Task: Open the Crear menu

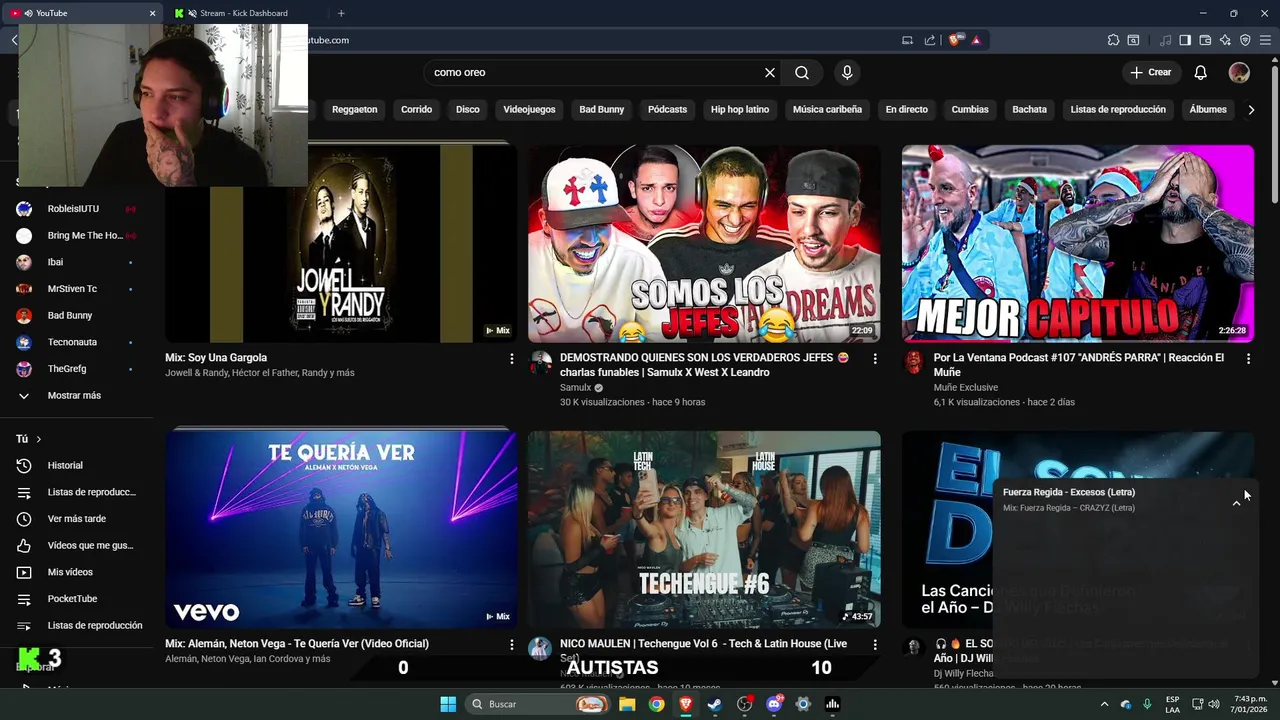Action: click(x=1151, y=72)
